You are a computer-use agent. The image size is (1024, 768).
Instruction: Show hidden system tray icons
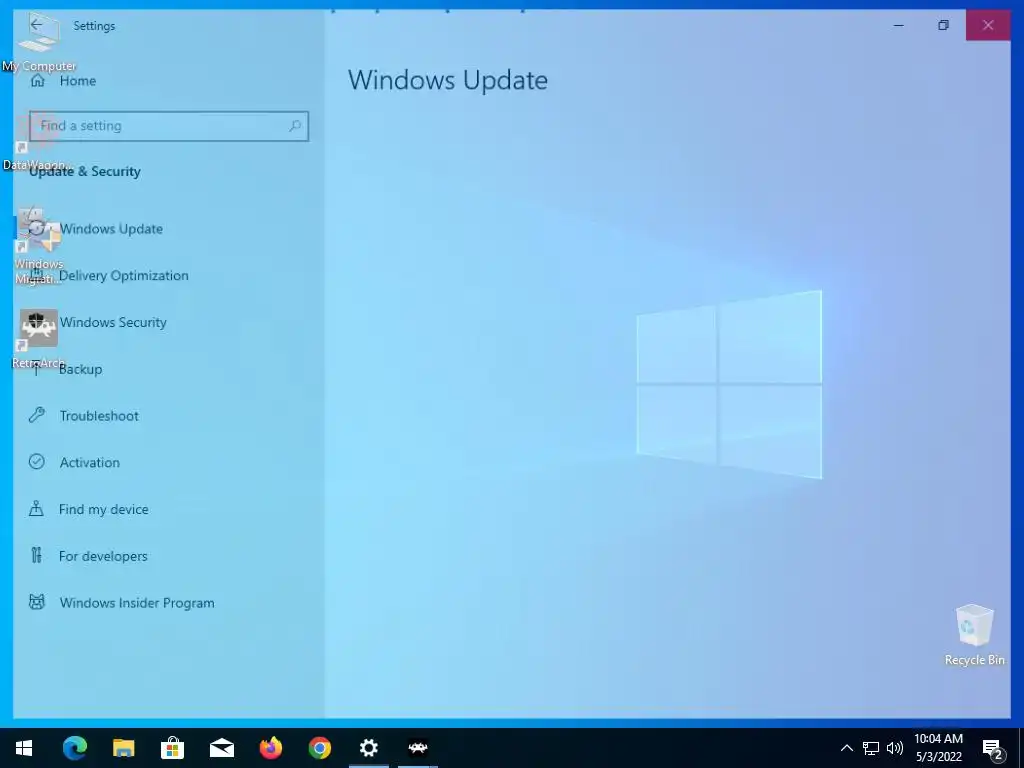(846, 748)
